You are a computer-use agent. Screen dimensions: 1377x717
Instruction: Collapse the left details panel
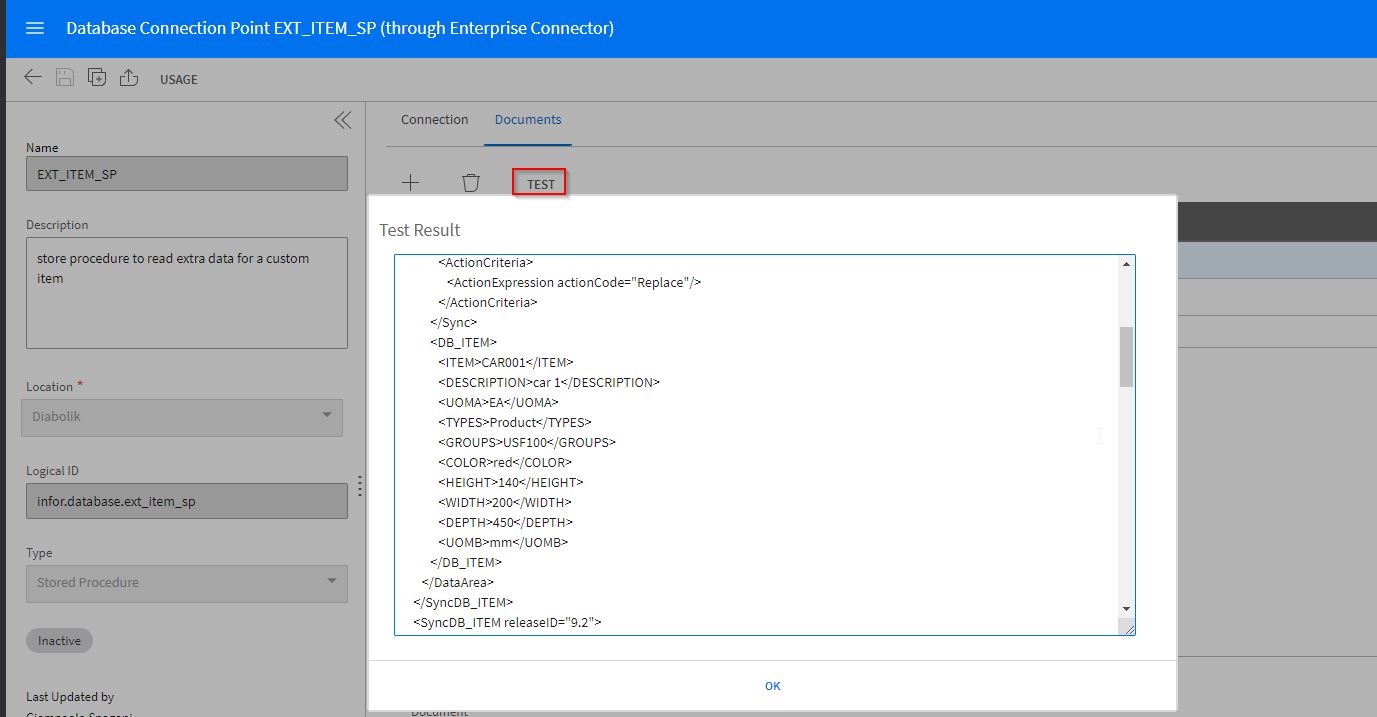pos(342,121)
